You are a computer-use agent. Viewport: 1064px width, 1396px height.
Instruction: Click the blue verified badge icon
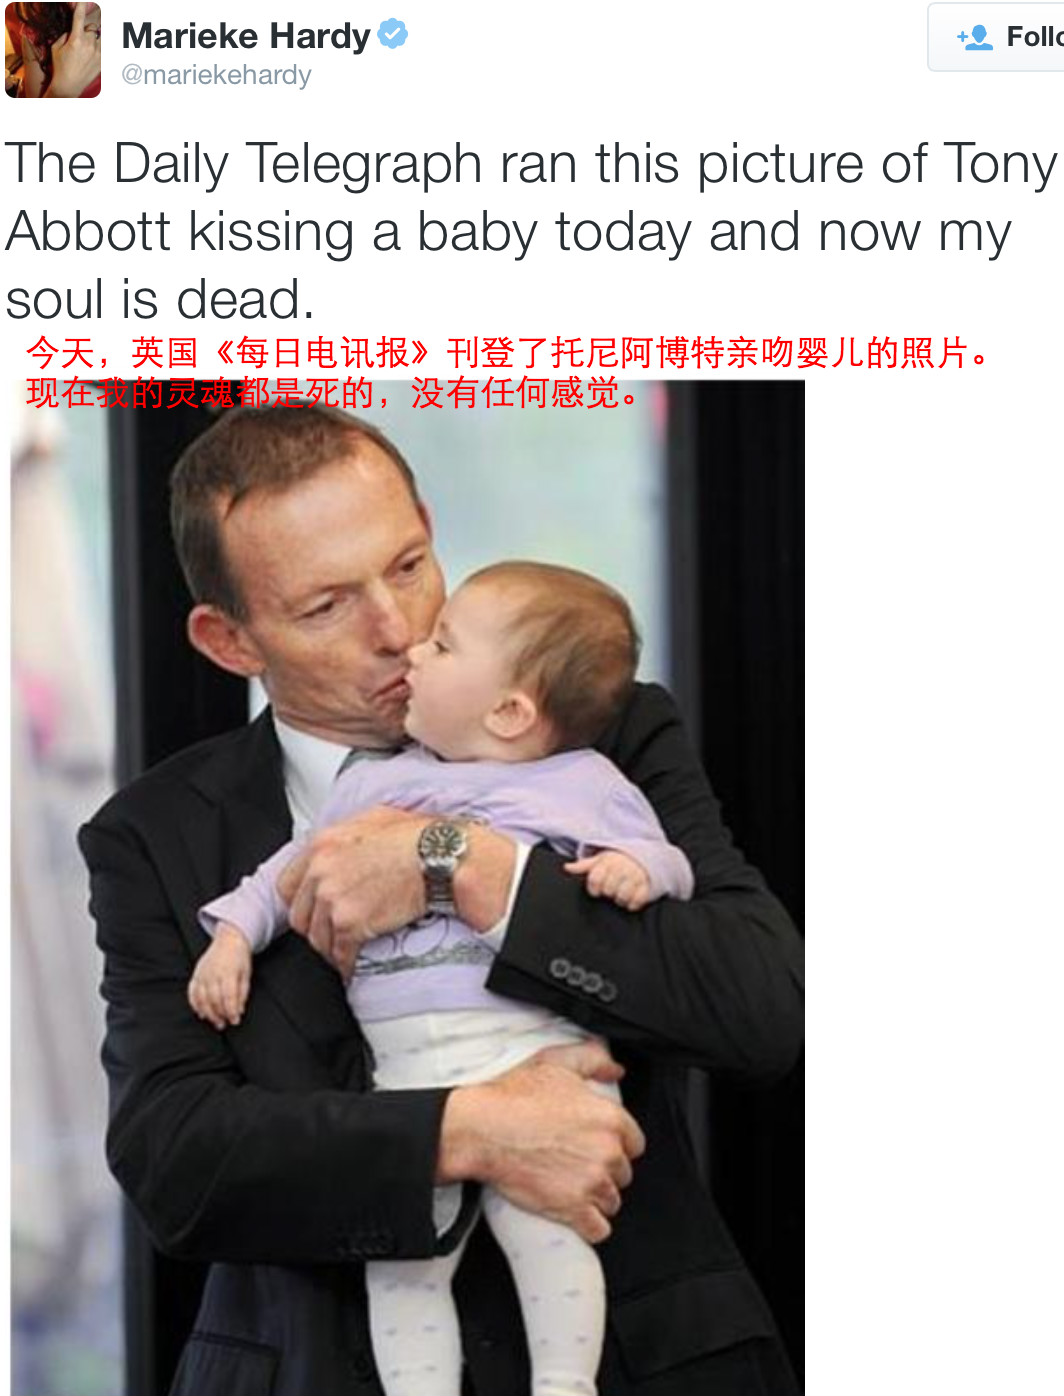[393, 34]
